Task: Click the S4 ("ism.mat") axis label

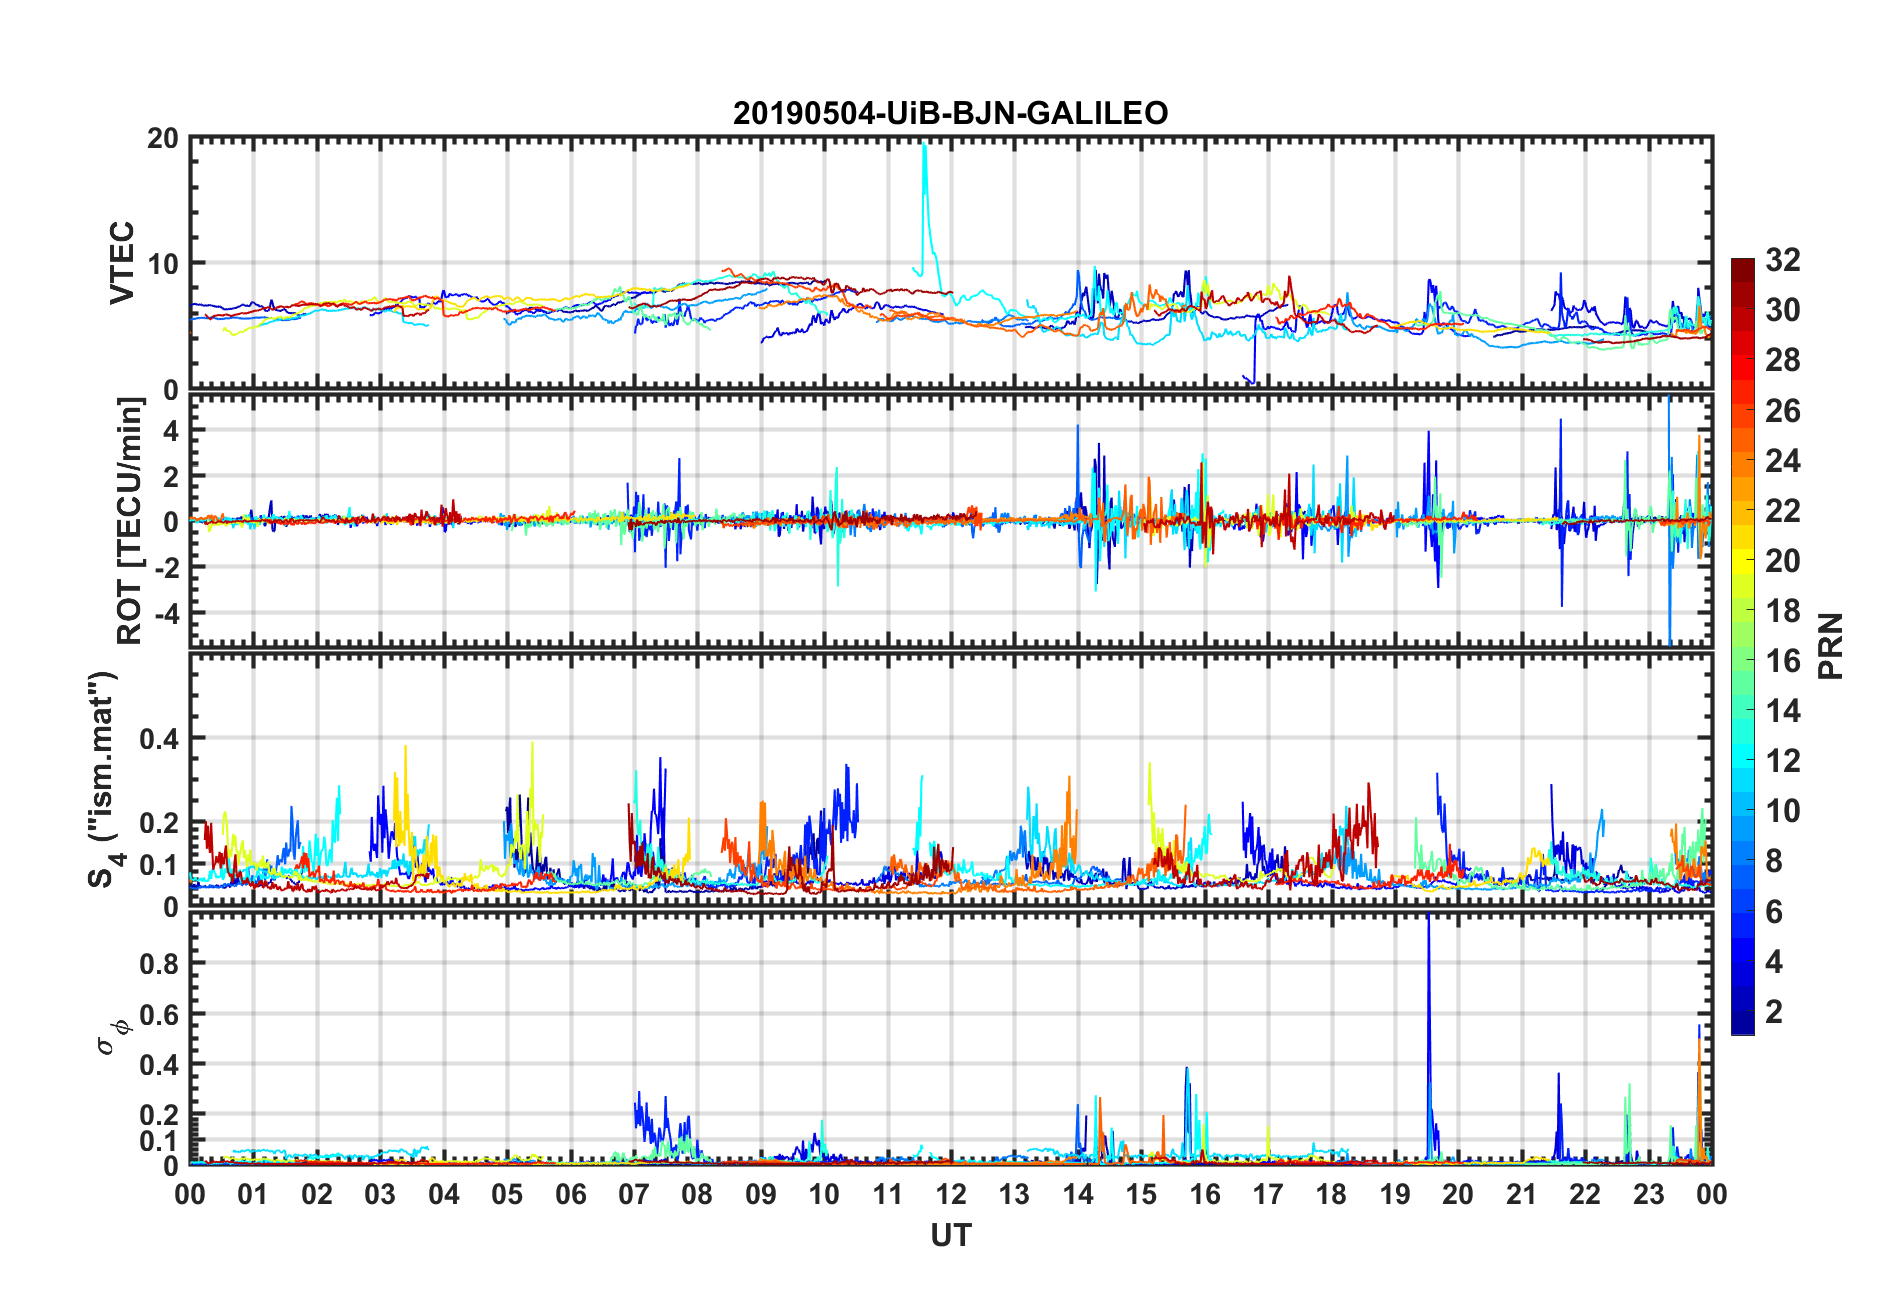Action: [x=104, y=779]
